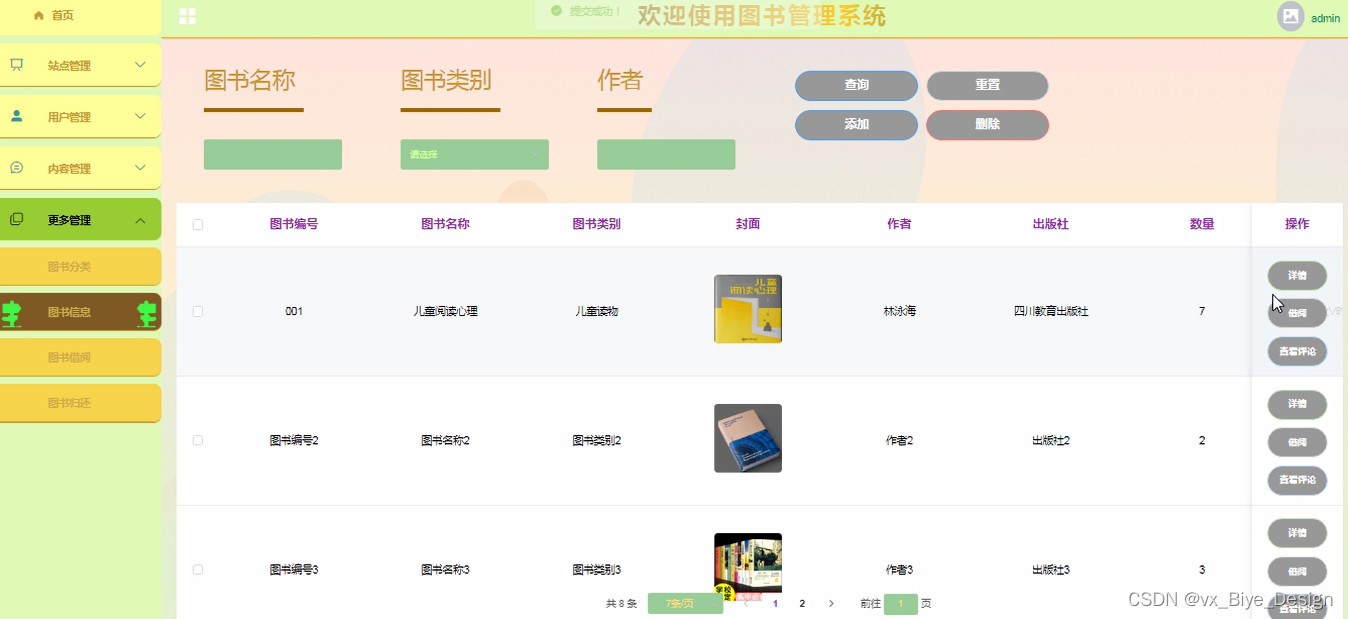The image size is (1348, 619).
Task: Click 查看评论 button for 儿童阅读心理
Action: [x=1297, y=352]
